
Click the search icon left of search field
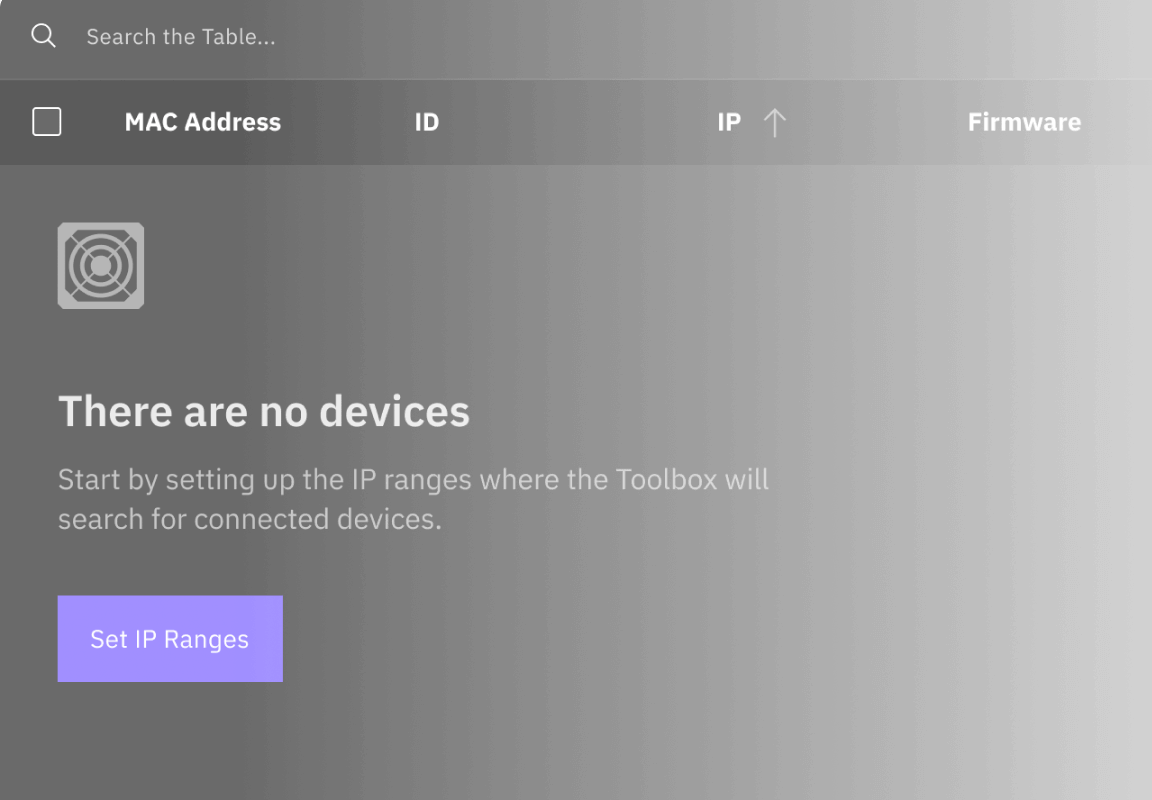[x=43, y=37]
